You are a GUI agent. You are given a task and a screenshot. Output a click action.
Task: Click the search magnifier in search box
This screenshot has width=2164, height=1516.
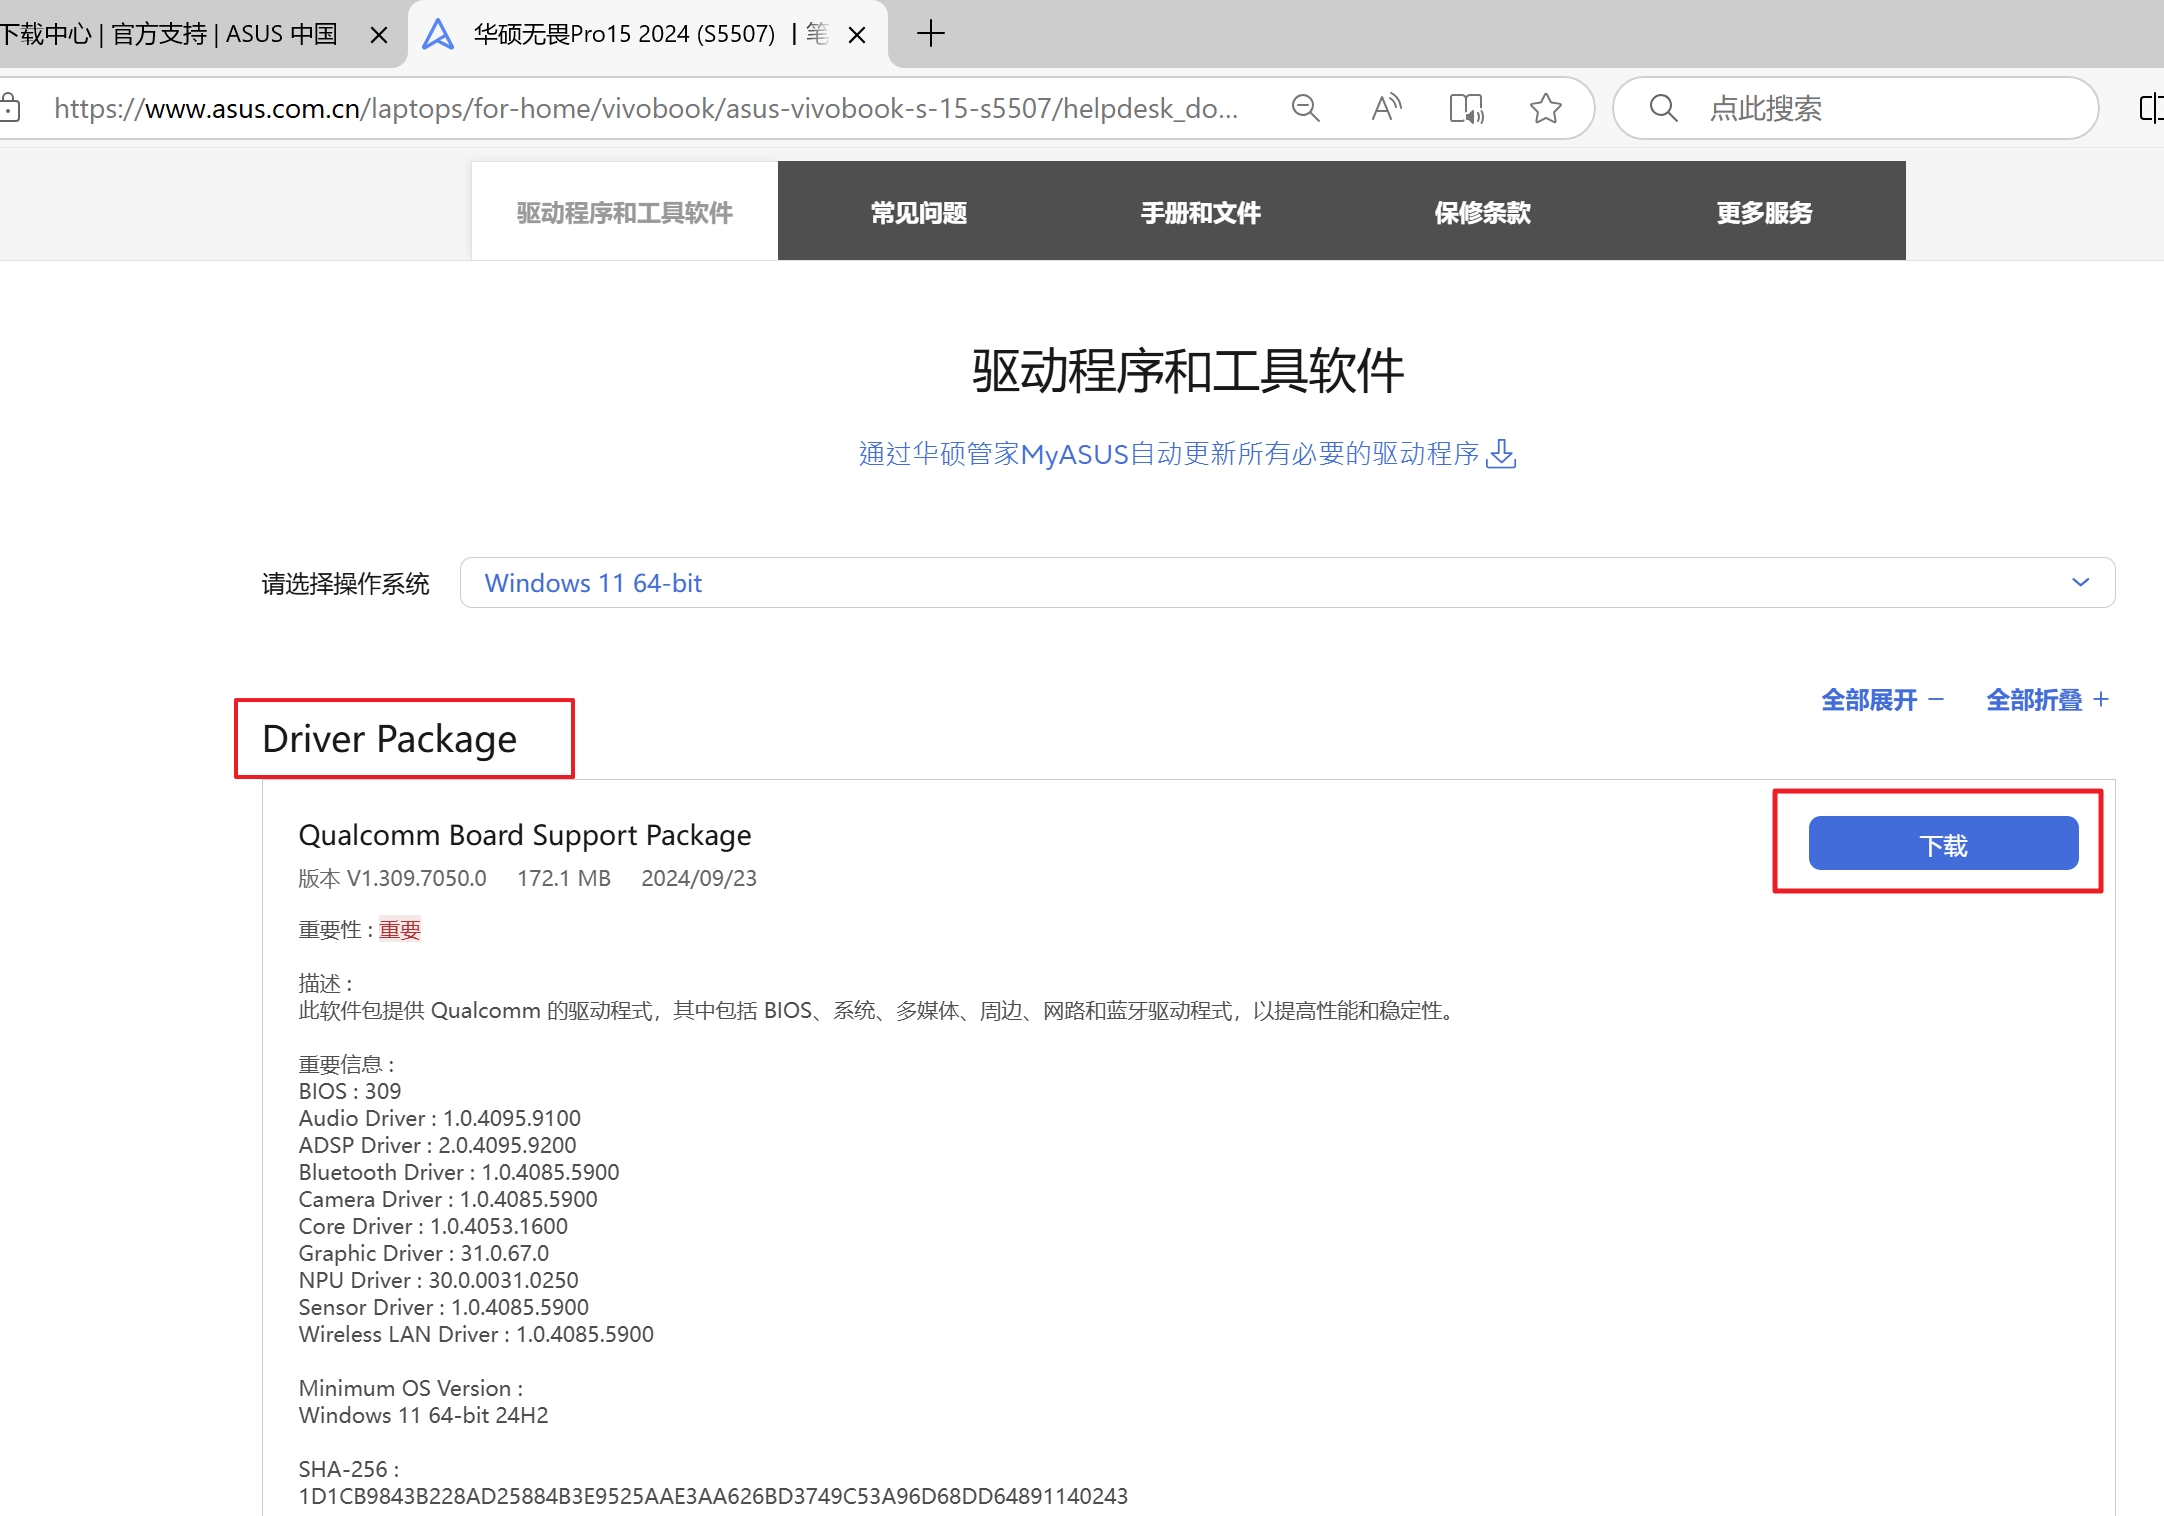(1663, 108)
